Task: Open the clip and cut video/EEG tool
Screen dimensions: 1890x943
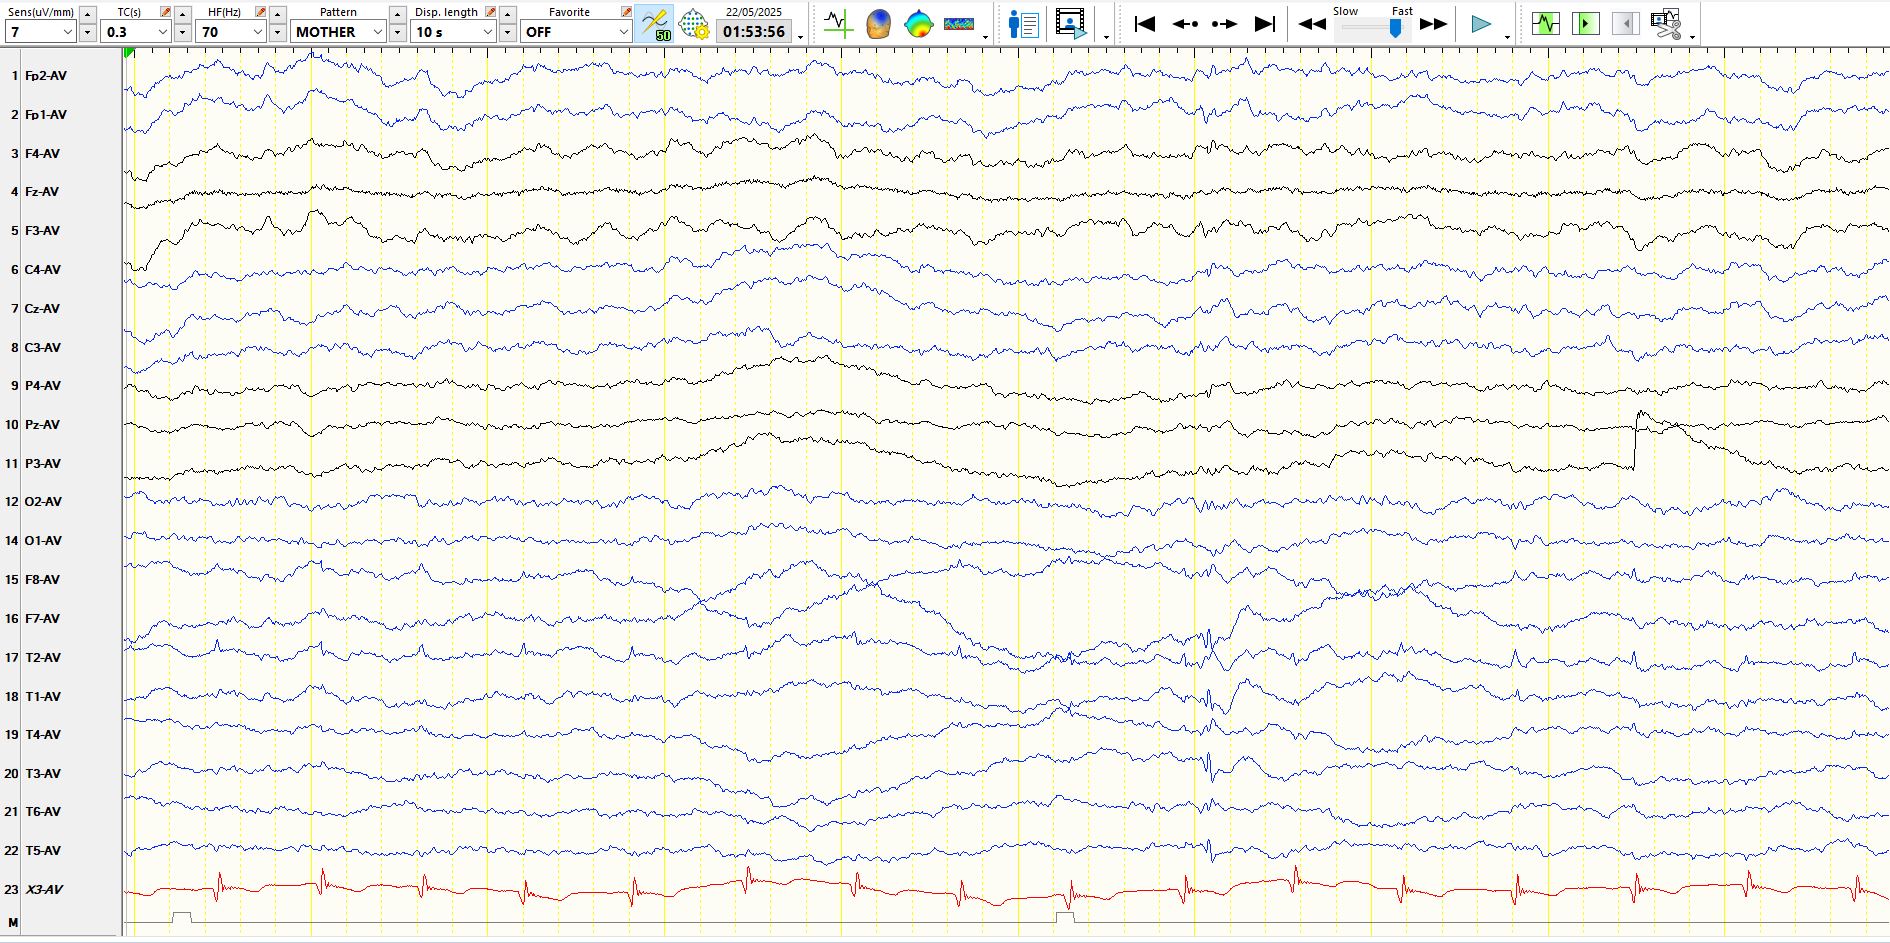Action: (1666, 24)
